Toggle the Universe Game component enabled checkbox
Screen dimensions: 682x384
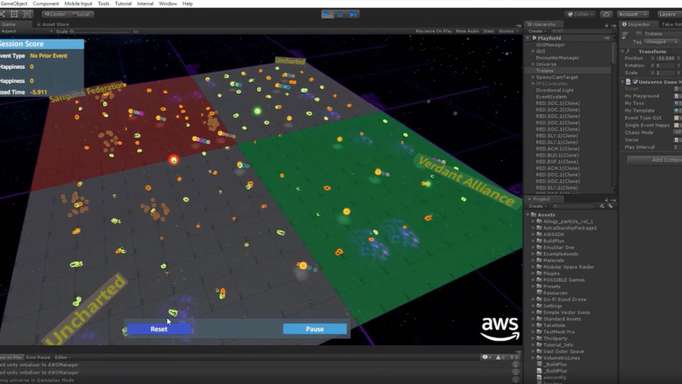(635, 82)
